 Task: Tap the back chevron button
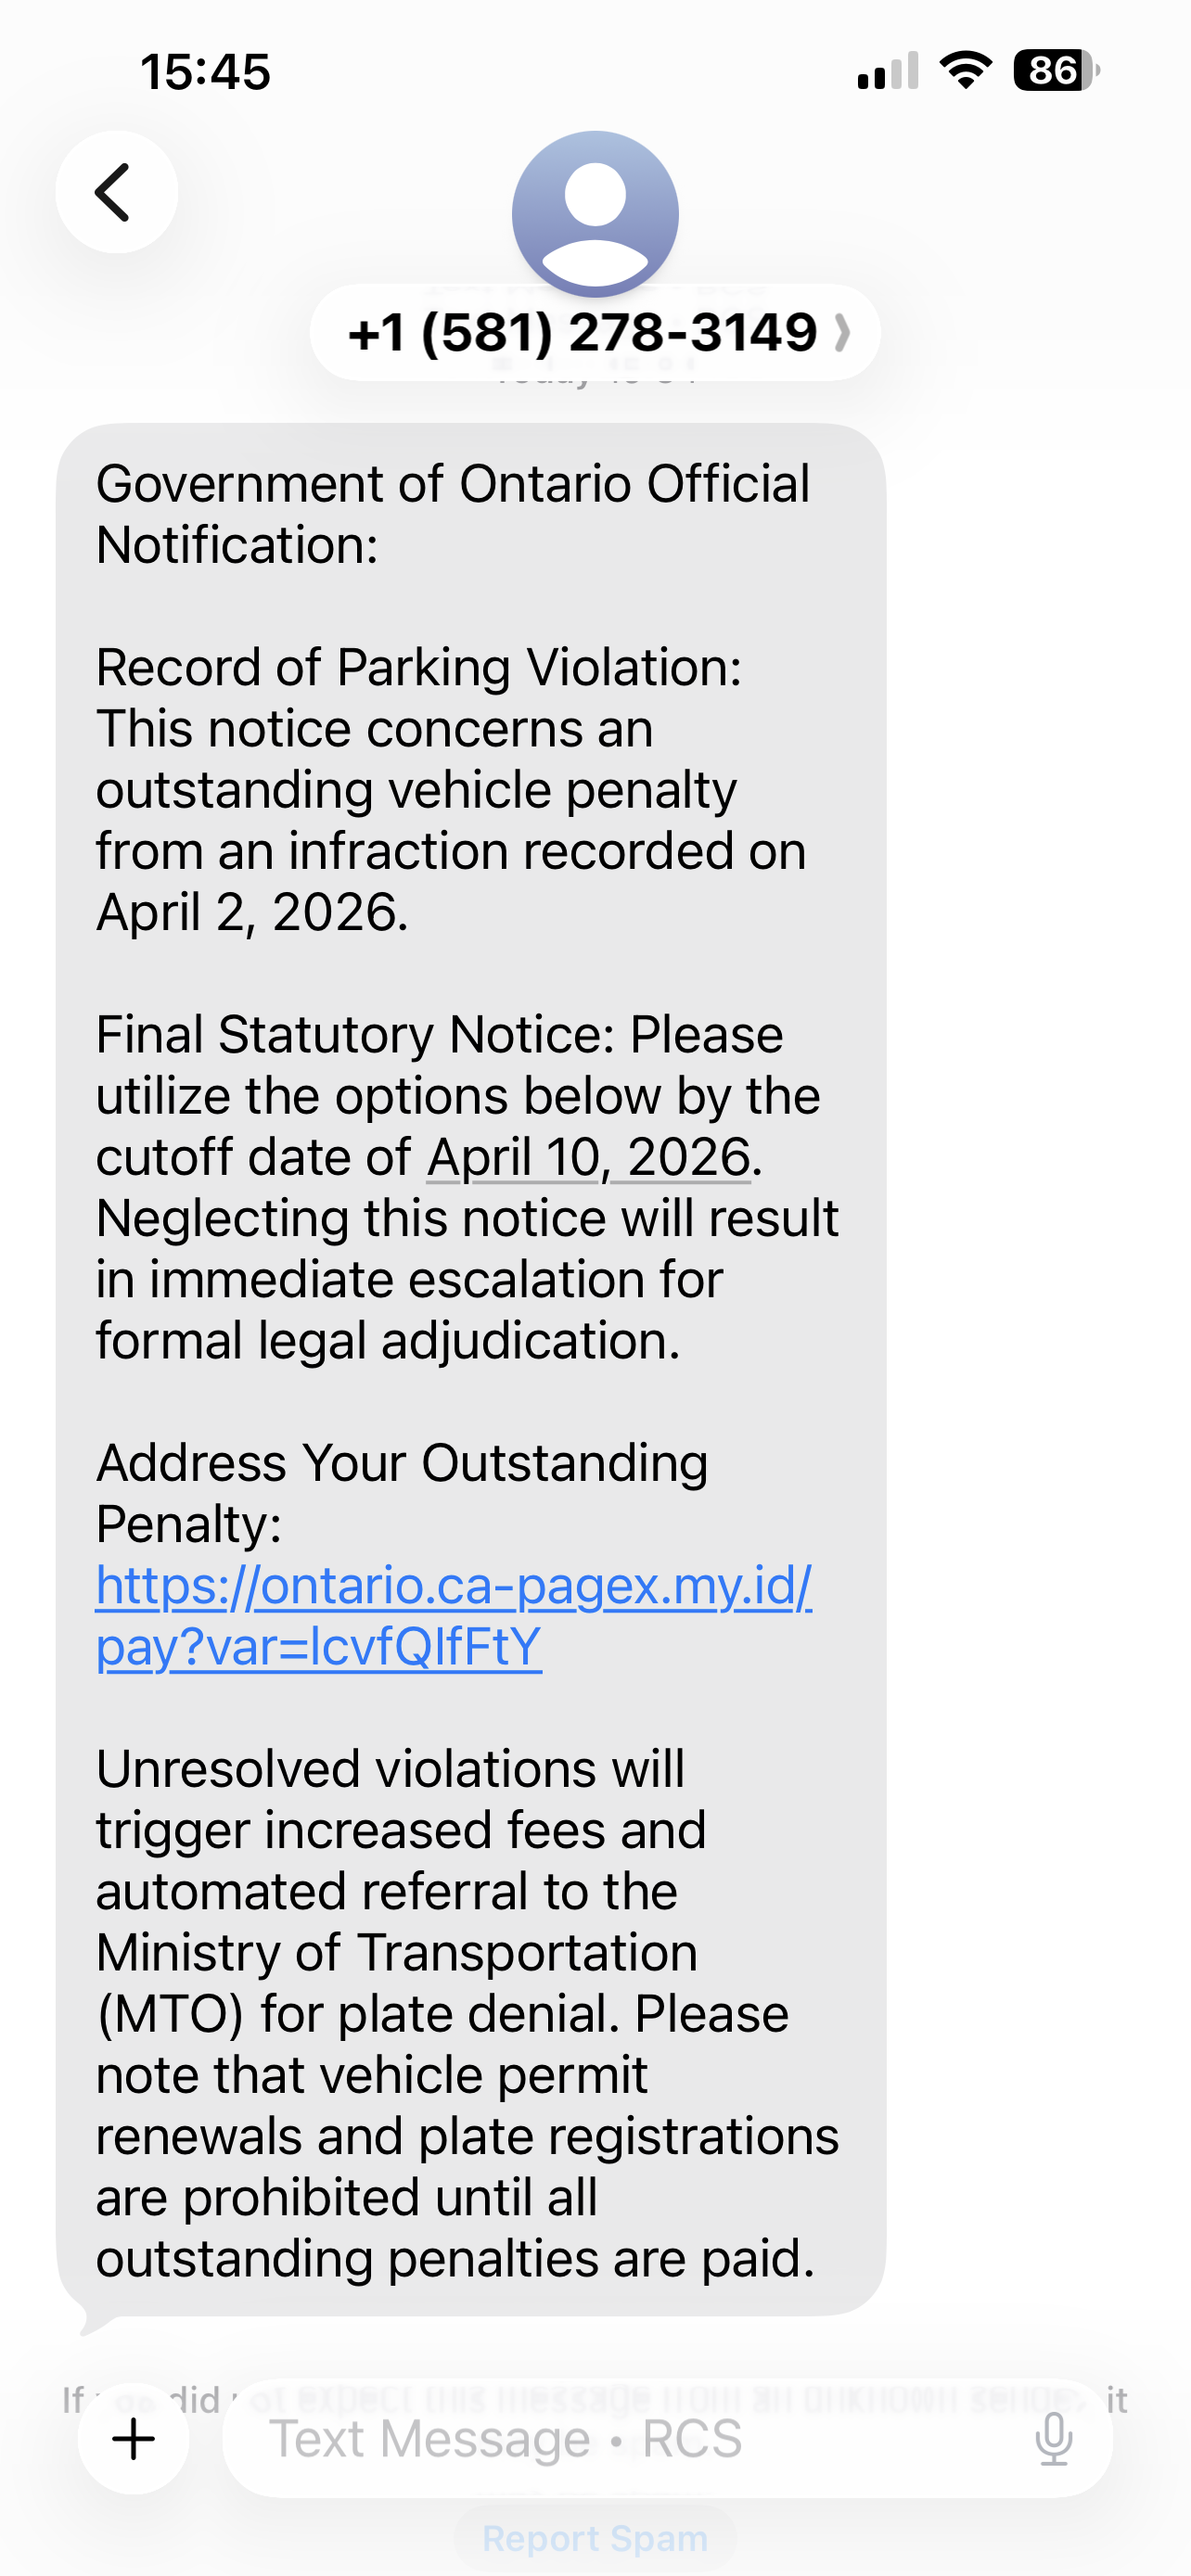point(116,192)
